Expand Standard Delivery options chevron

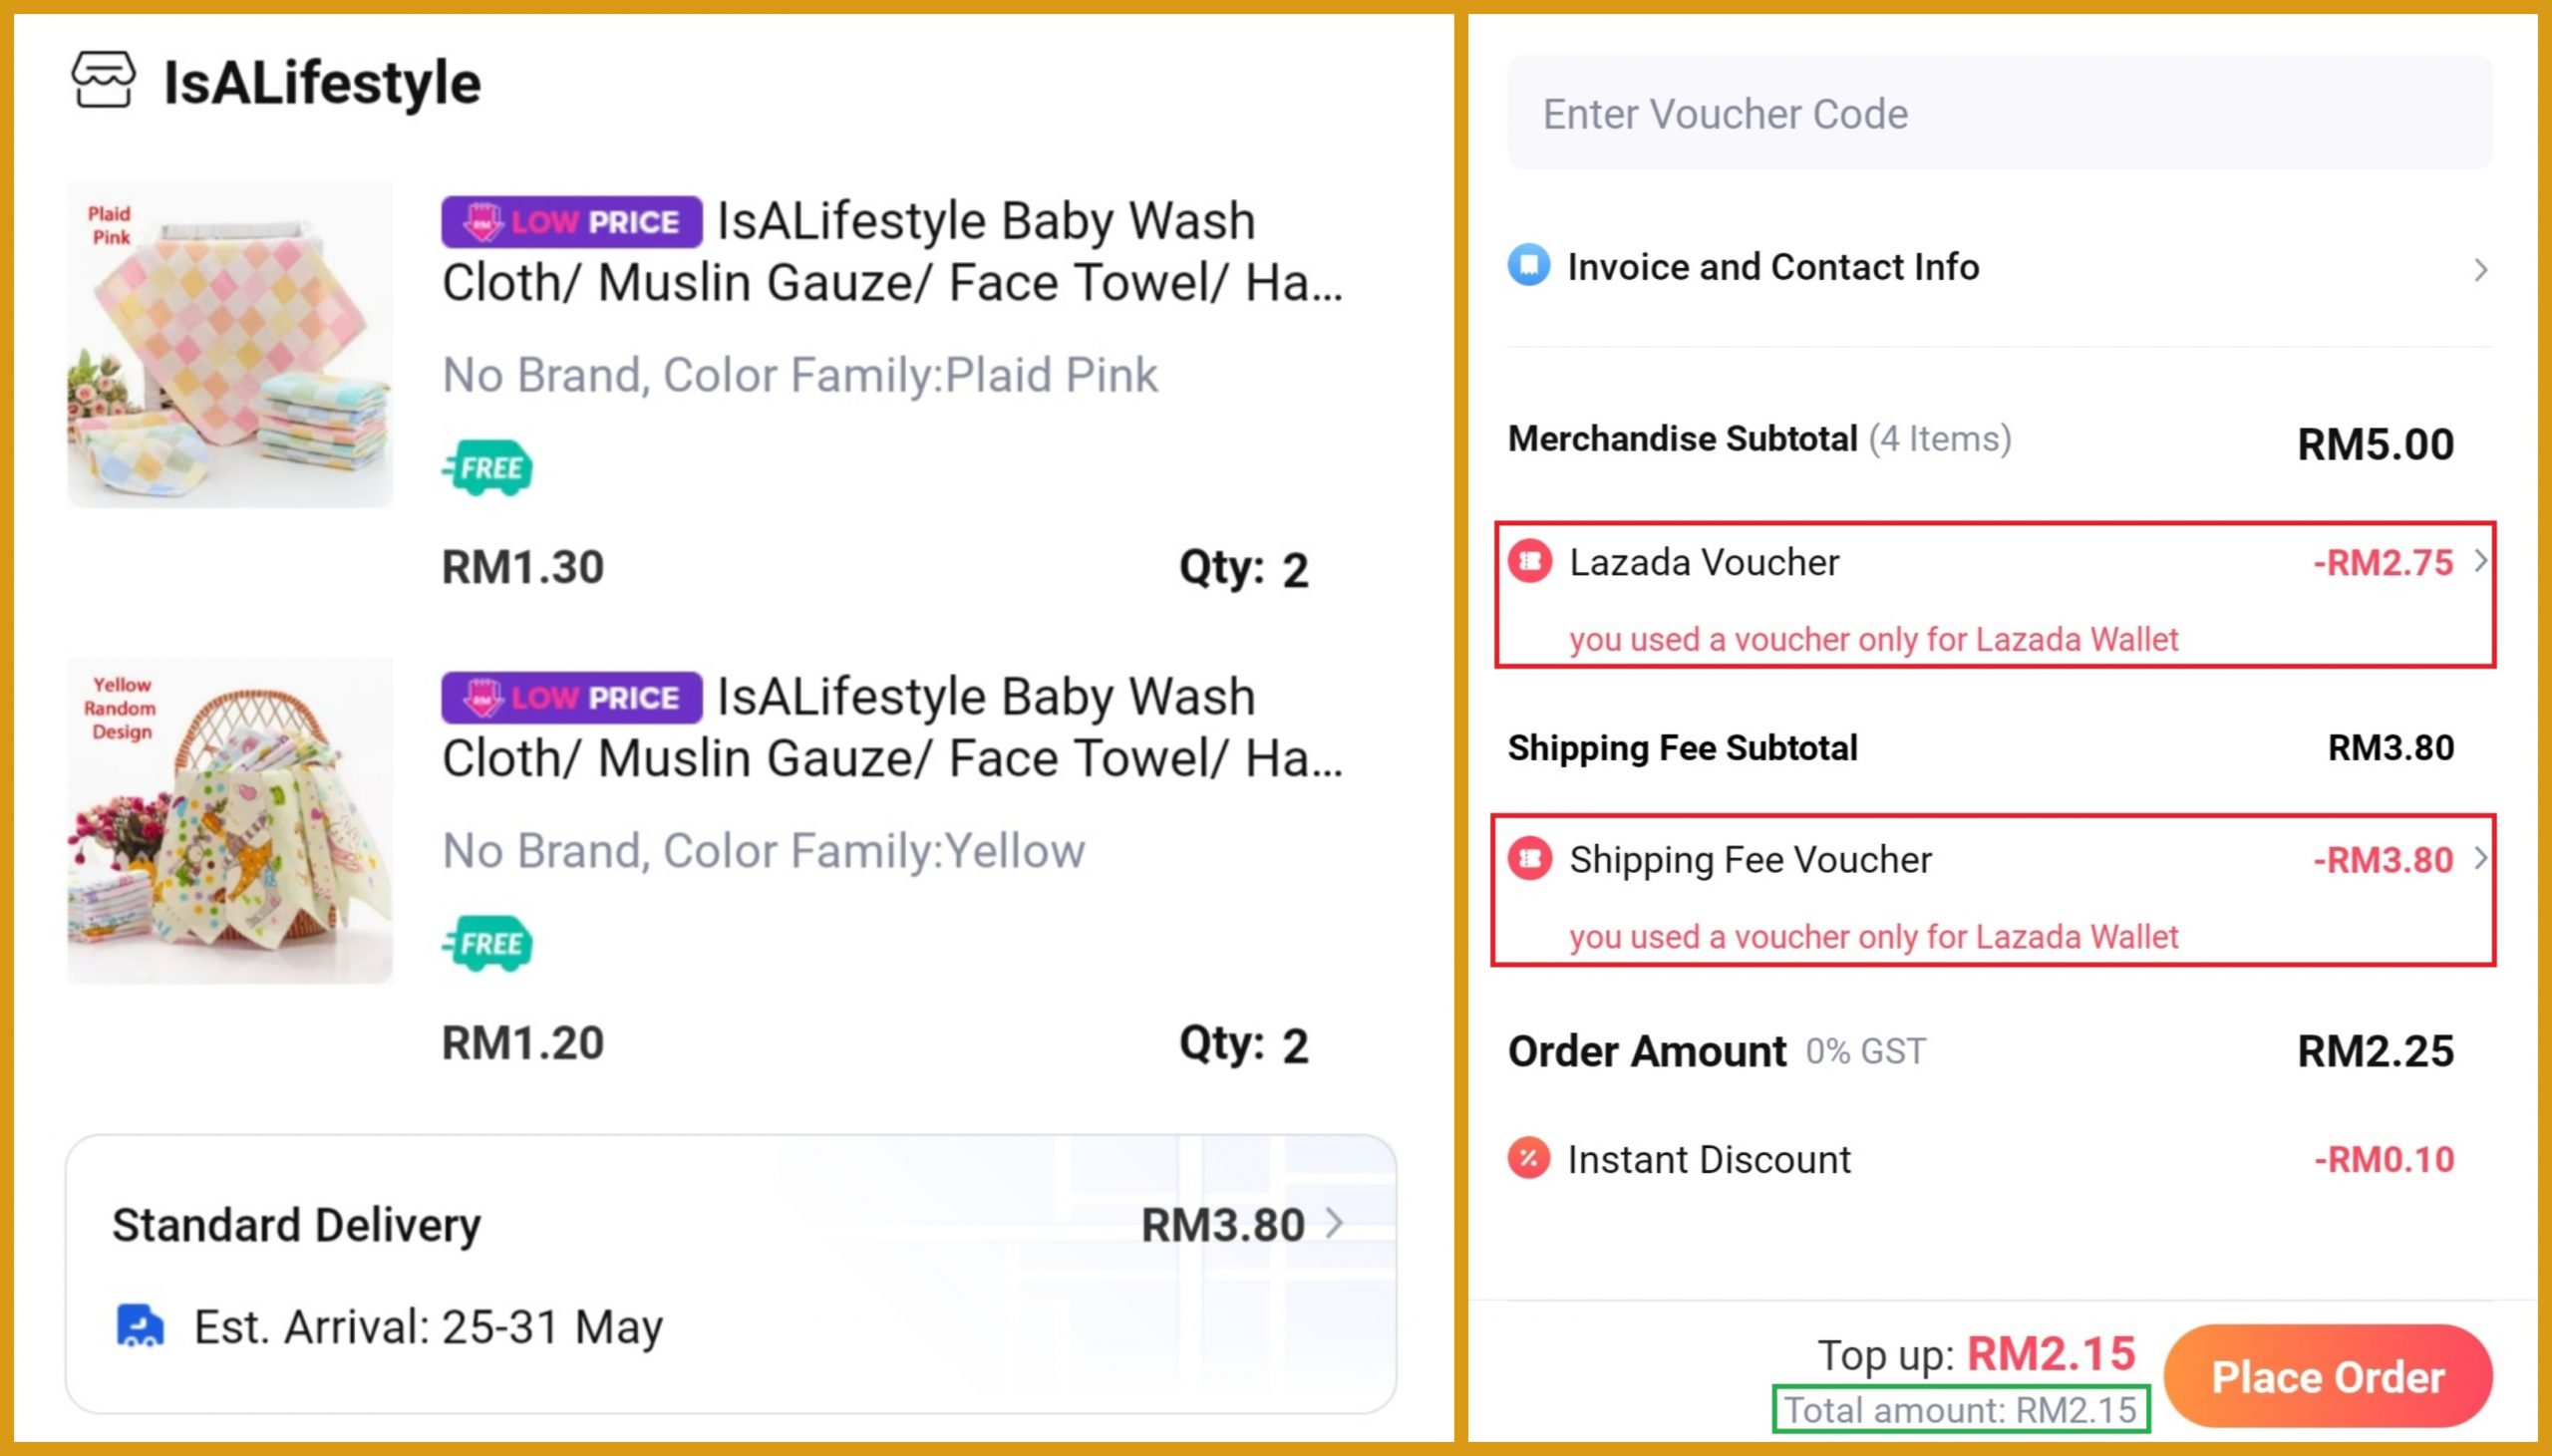click(1334, 1223)
